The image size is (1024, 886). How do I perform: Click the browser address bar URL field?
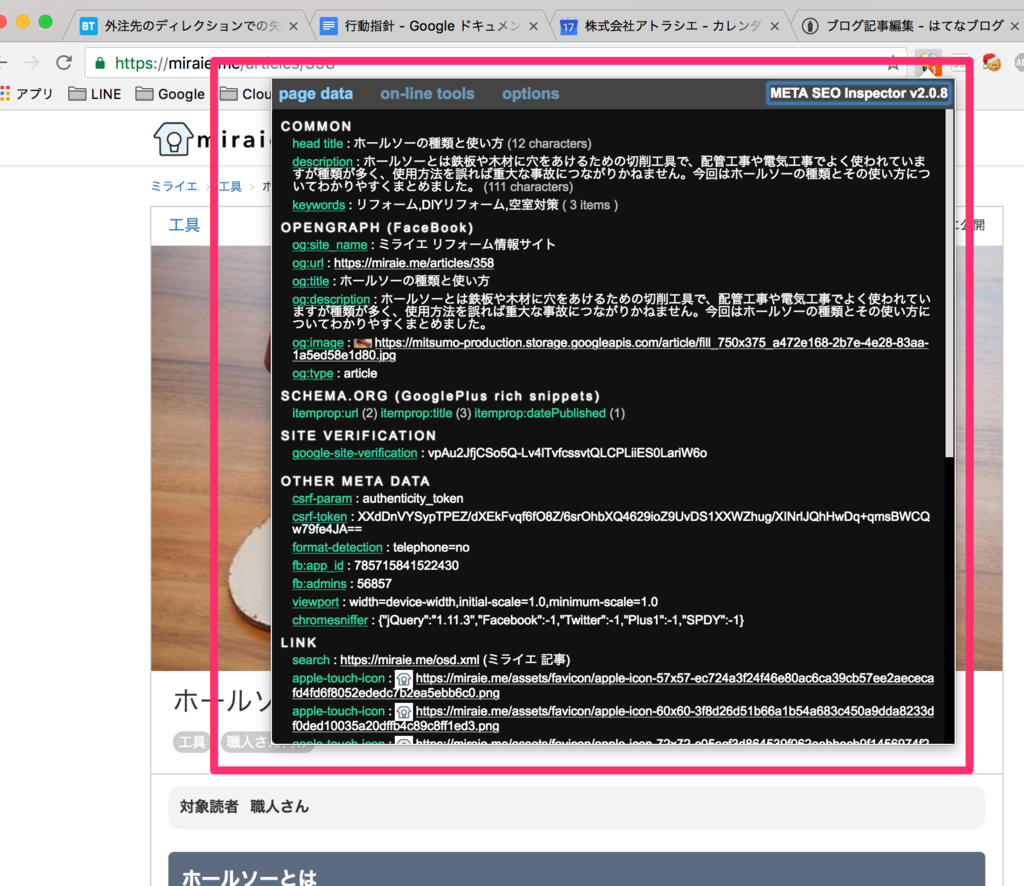point(495,63)
